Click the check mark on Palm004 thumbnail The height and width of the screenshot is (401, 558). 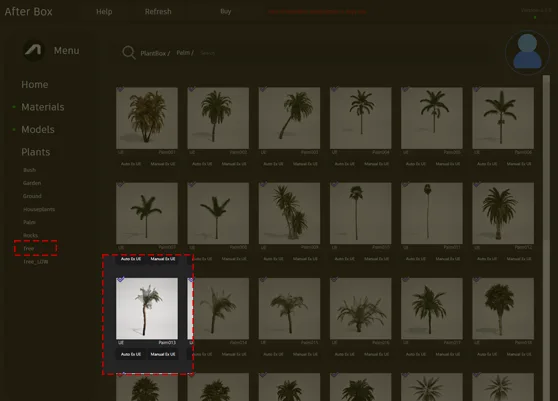[334, 89]
